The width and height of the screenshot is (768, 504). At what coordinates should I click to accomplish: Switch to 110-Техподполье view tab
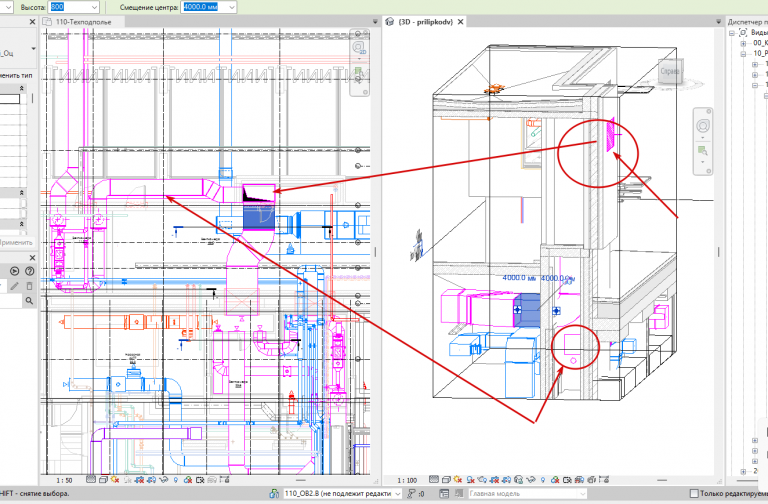coord(82,22)
